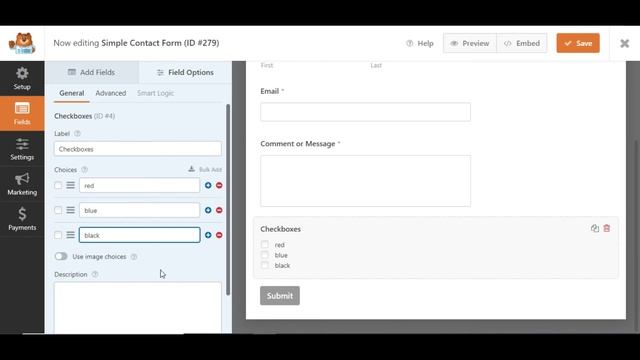
Task: Check the blue preview checkbox
Action: 264,255
